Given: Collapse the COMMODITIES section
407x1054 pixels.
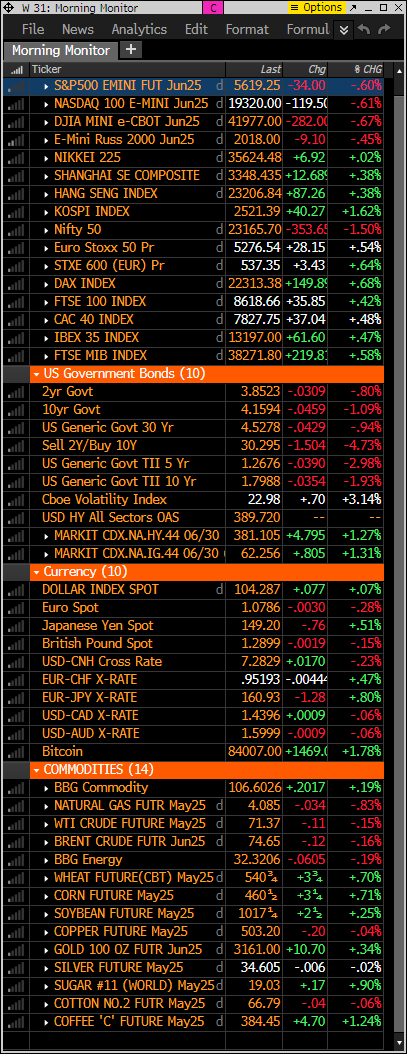Looking at the screenshot, I should tap(35, 770).
